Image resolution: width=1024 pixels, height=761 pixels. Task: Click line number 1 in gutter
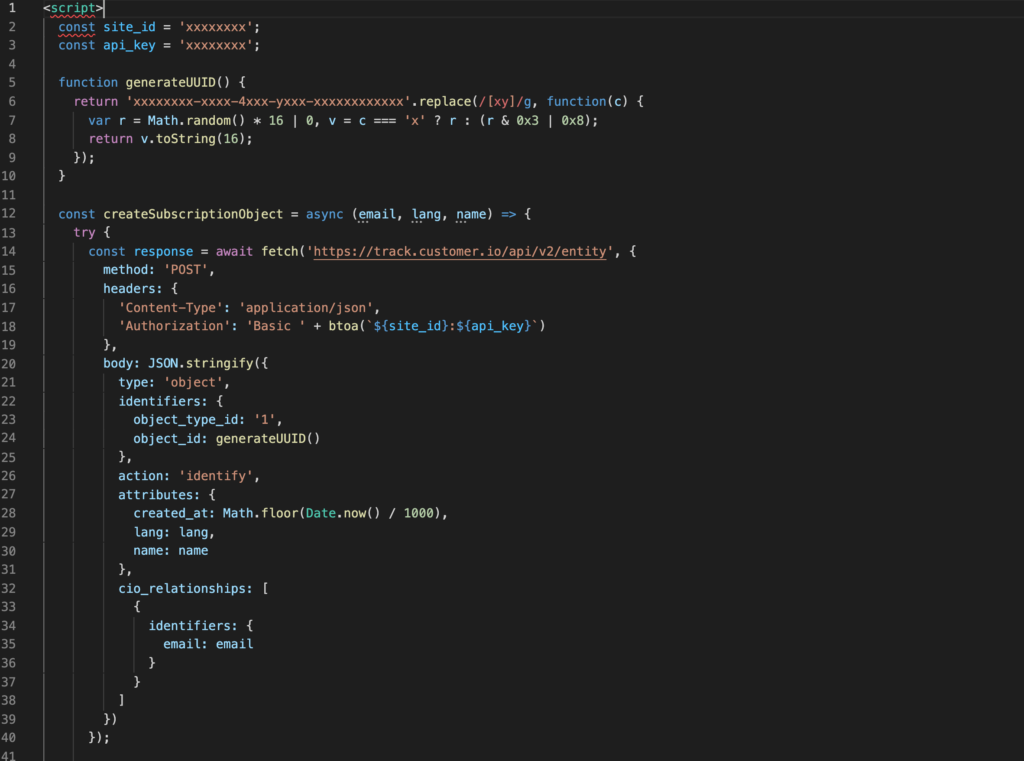coord(12,8)
